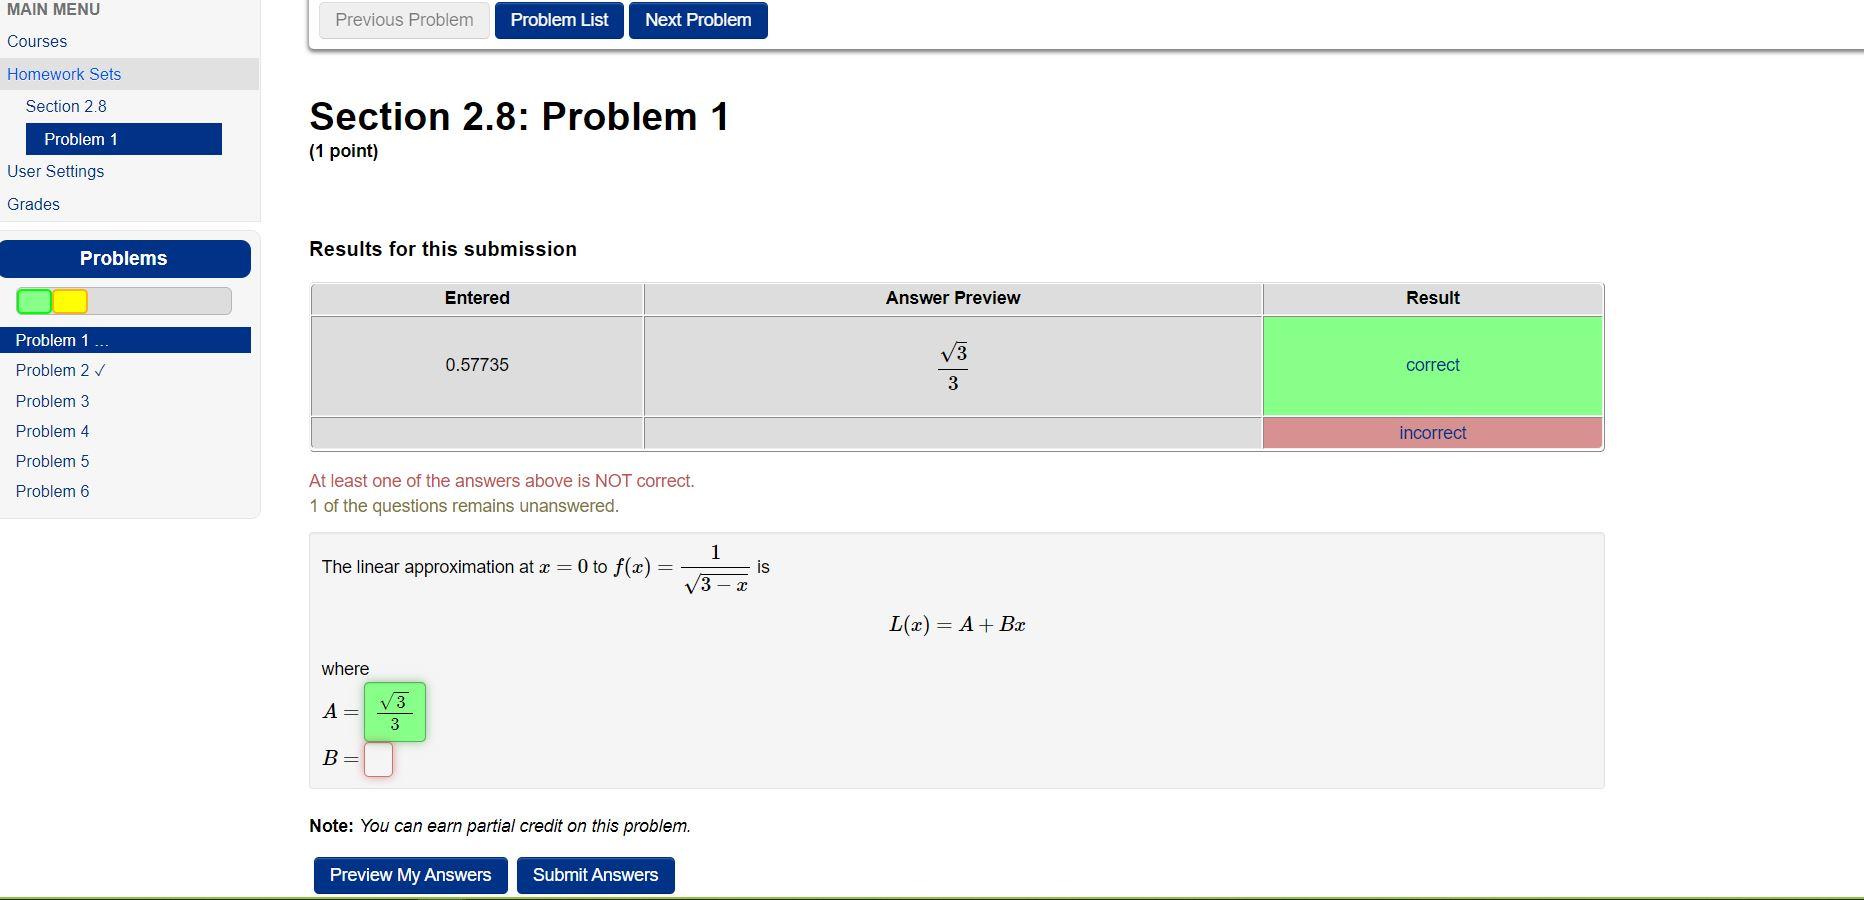Advance to the Next Problem
This screenshot has width=1864, height=900.
click(697, 20)
